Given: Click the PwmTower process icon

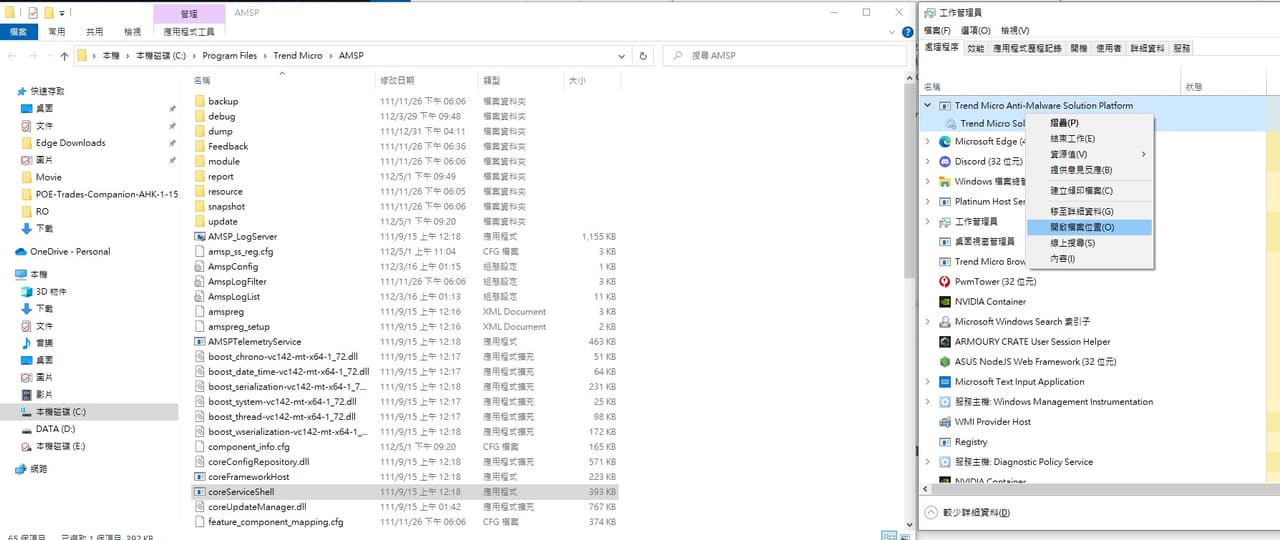Looking at the screenshot, I should tap(944, 281).
